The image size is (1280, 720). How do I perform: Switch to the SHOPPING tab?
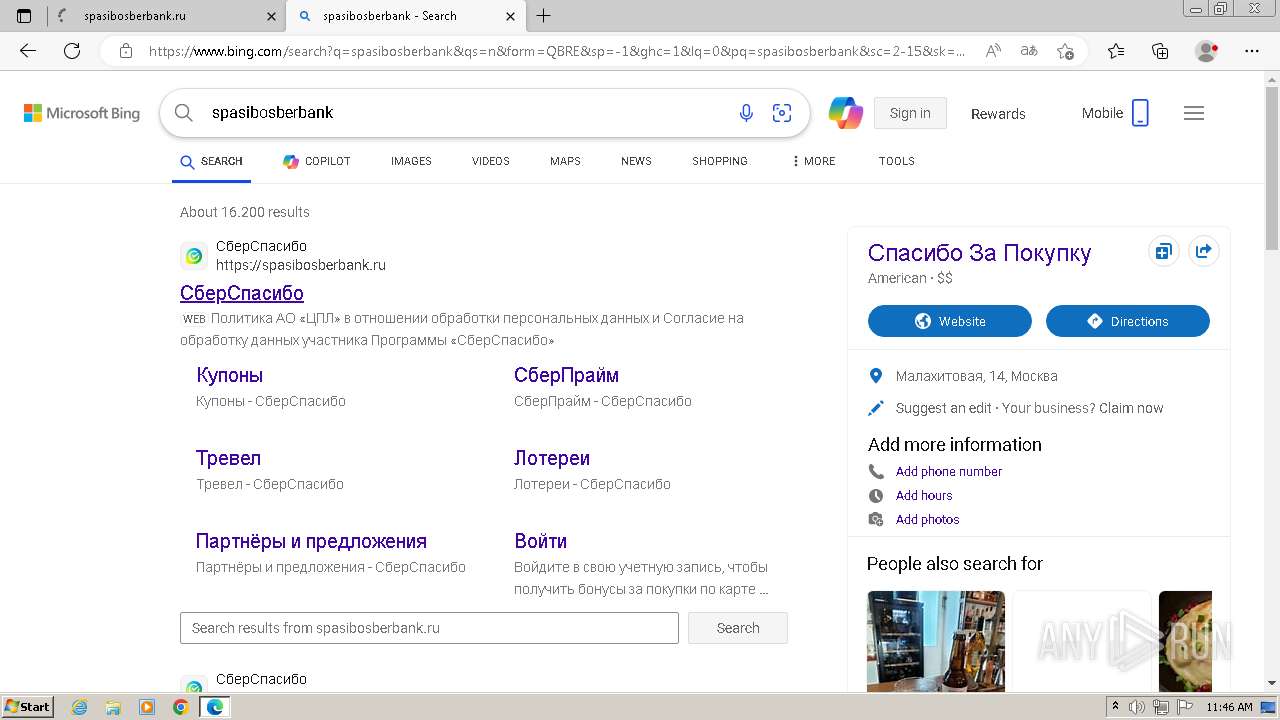(x=720, y=161)
